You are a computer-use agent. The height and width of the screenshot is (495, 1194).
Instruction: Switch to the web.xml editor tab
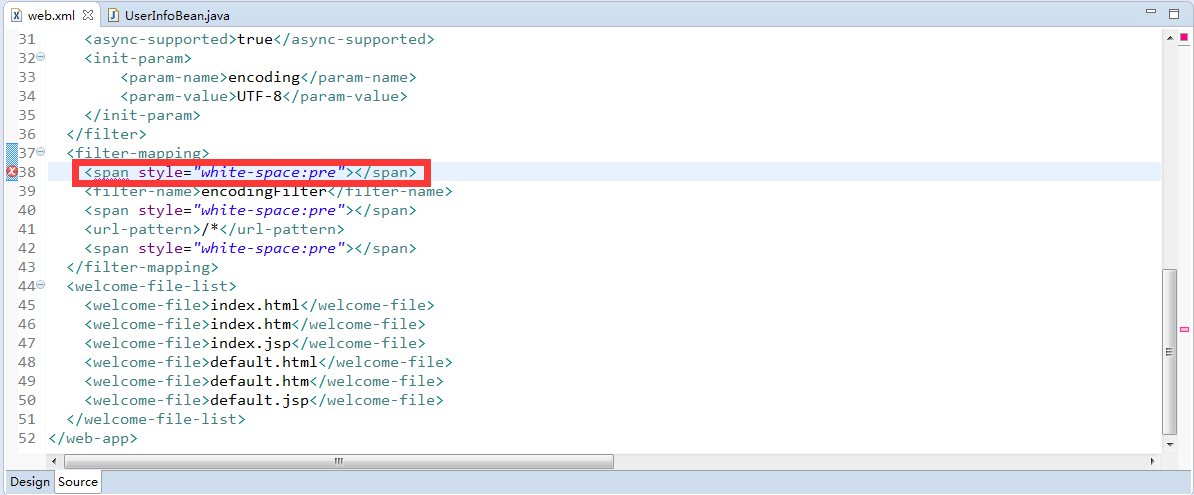[50, 15]
